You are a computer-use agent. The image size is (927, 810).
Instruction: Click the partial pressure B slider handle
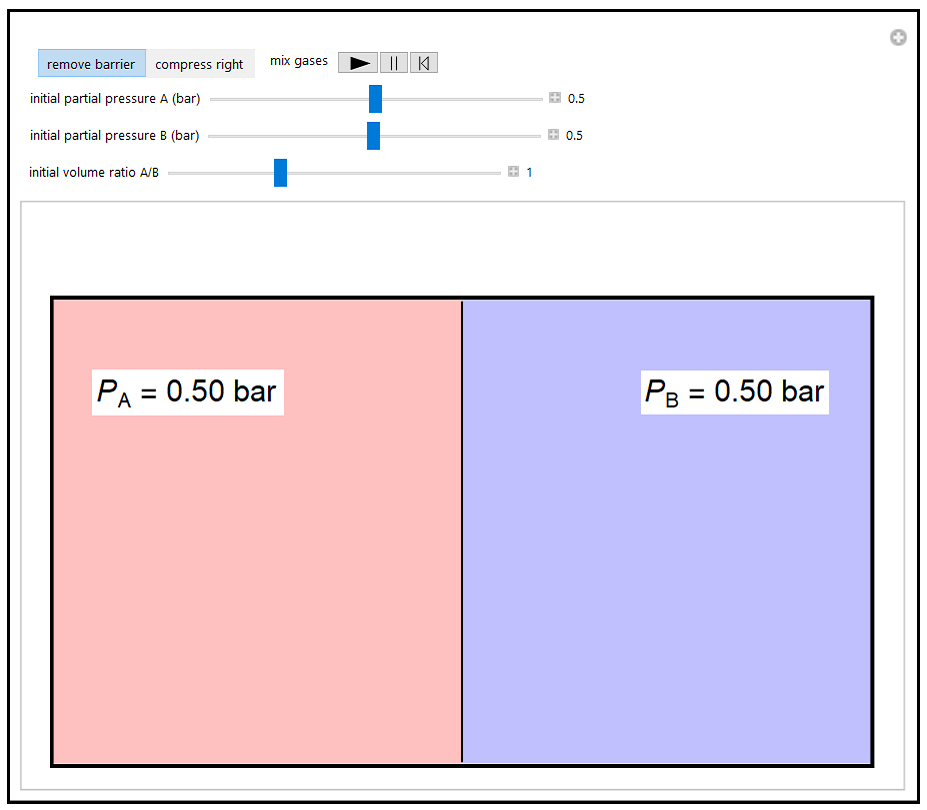click(373, 135)
